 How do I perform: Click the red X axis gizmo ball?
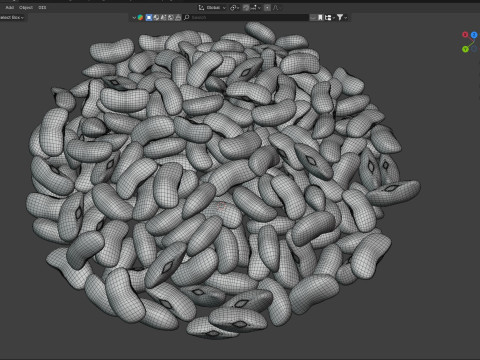tap(465, 35)
